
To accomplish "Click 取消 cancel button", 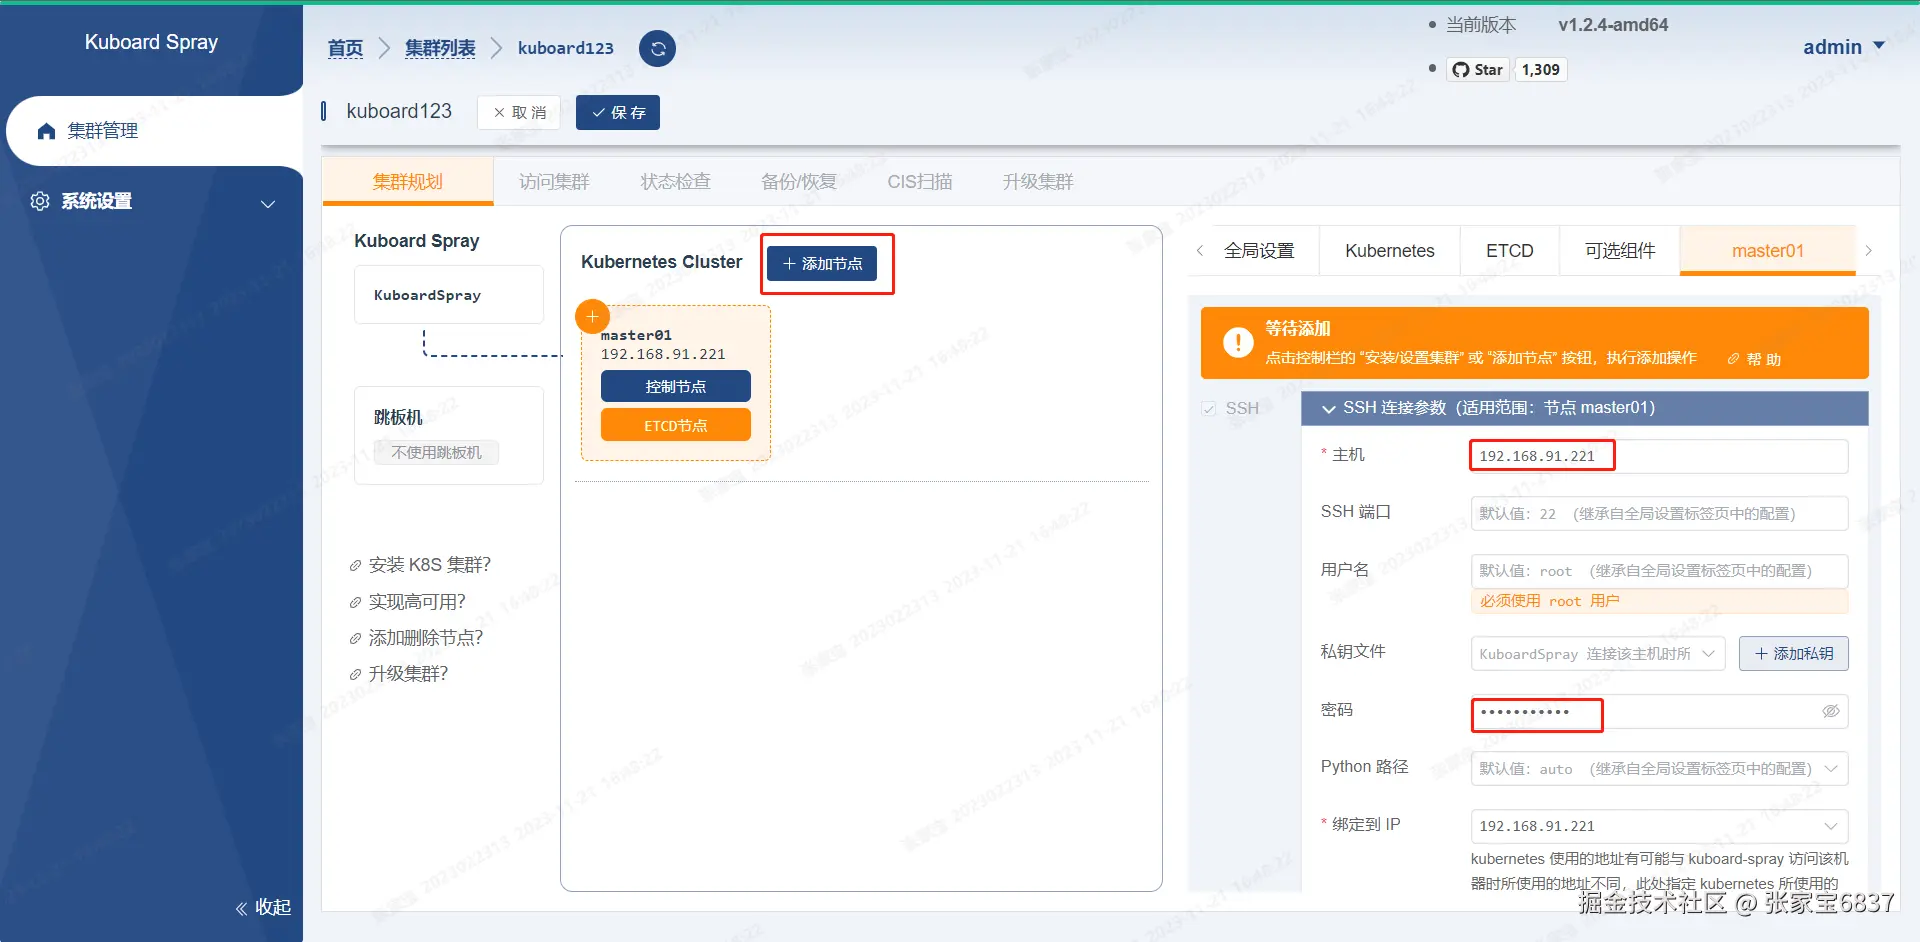I will tap(519, 112).
